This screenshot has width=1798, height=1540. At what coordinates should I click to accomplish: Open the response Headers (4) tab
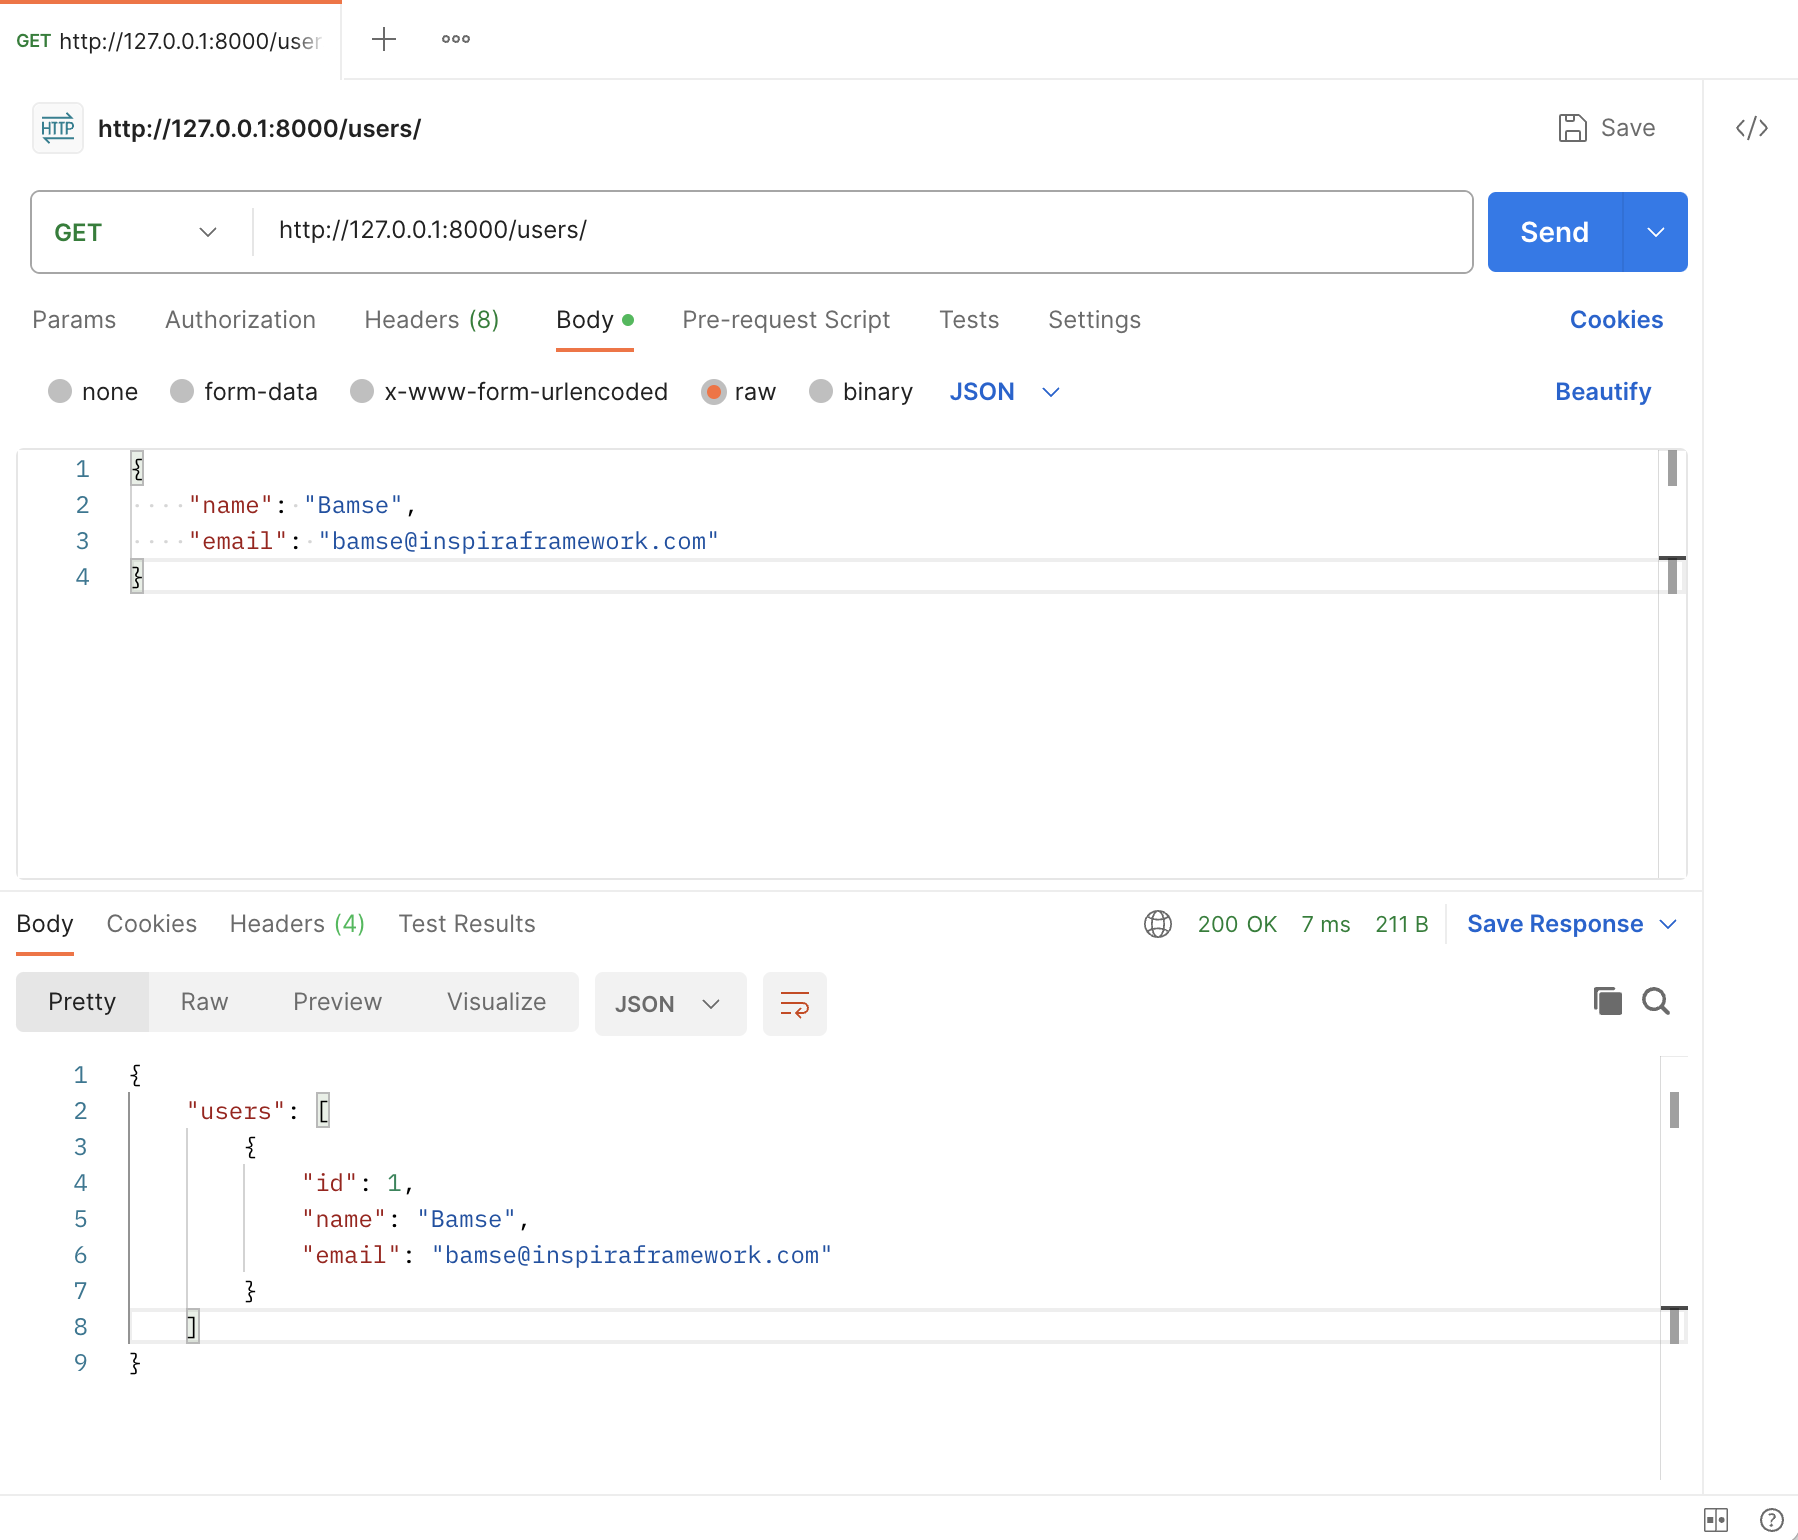point(297,924)
